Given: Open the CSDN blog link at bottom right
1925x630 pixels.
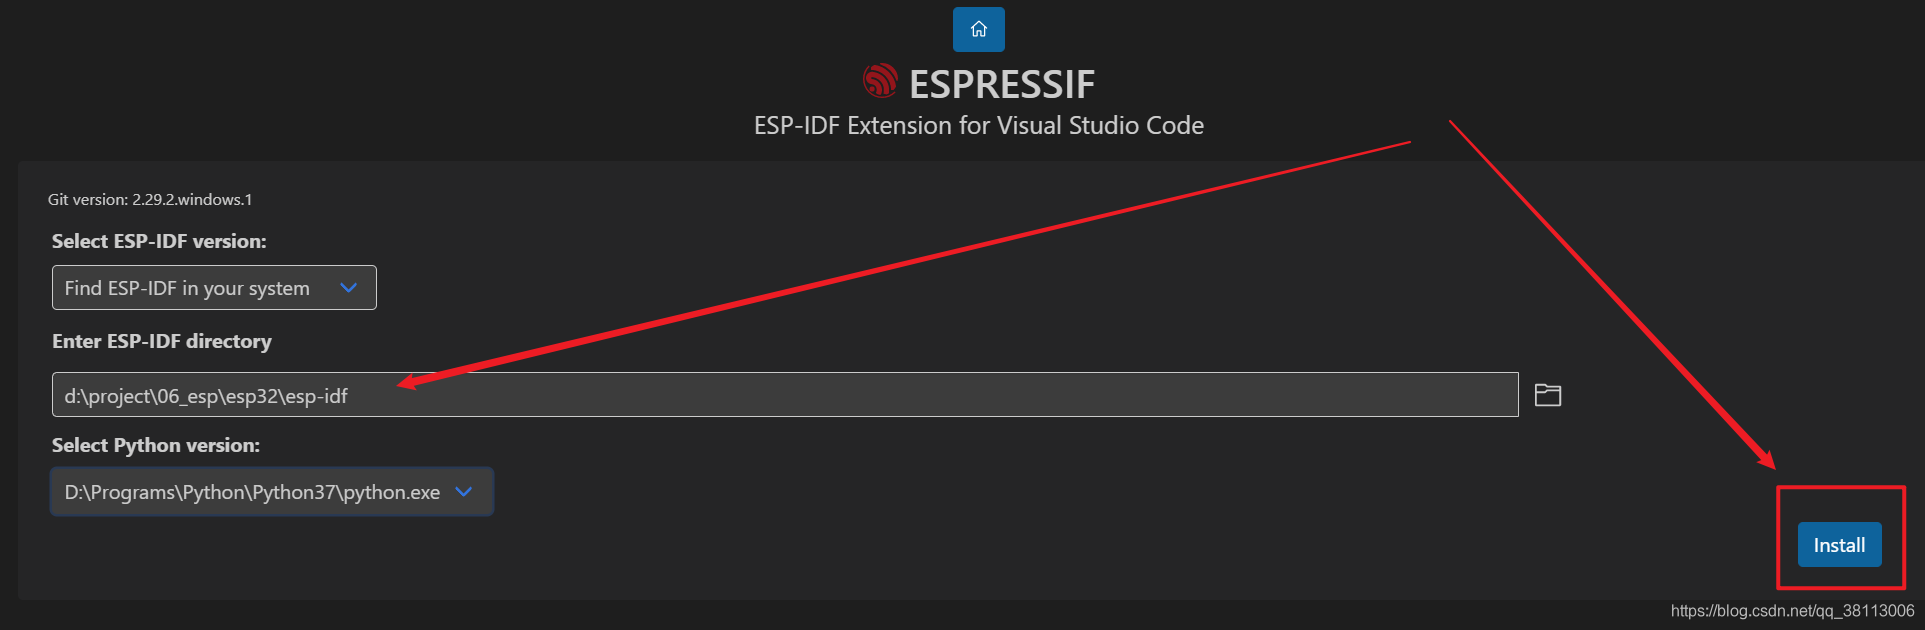Looking at the screenshot, I should 1795,608.
